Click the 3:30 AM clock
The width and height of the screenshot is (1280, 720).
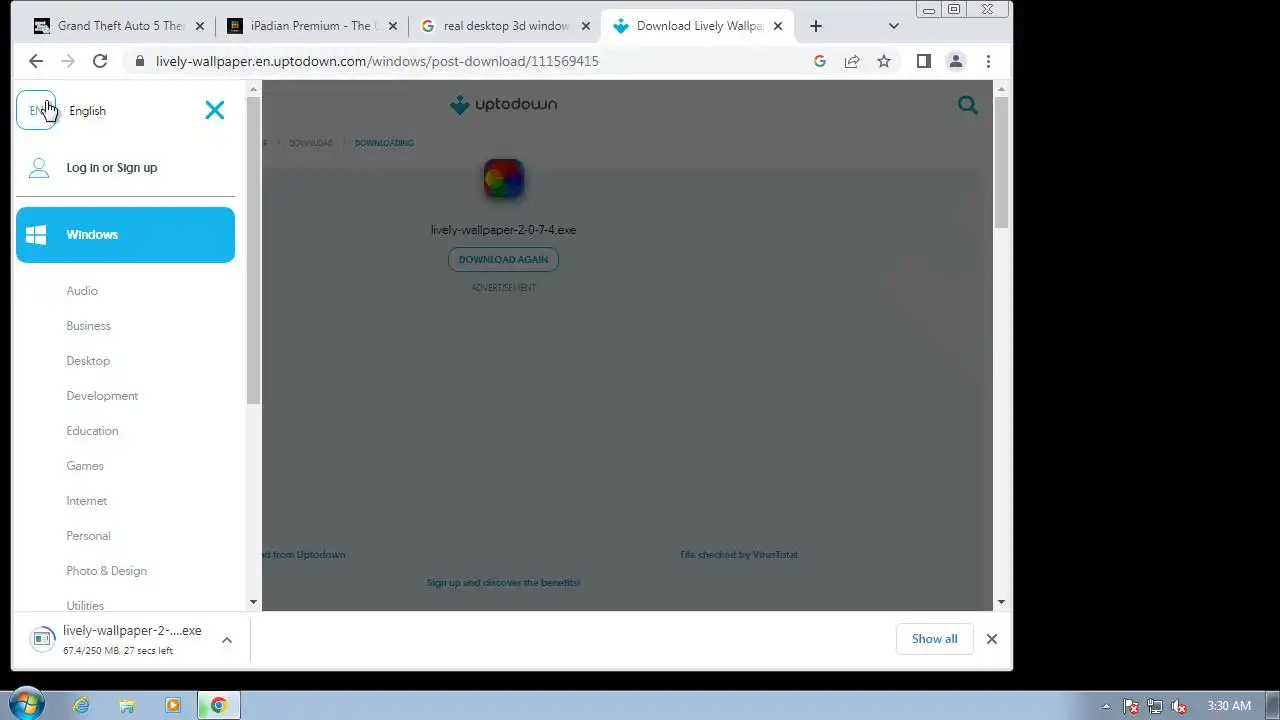[1229, 706]
